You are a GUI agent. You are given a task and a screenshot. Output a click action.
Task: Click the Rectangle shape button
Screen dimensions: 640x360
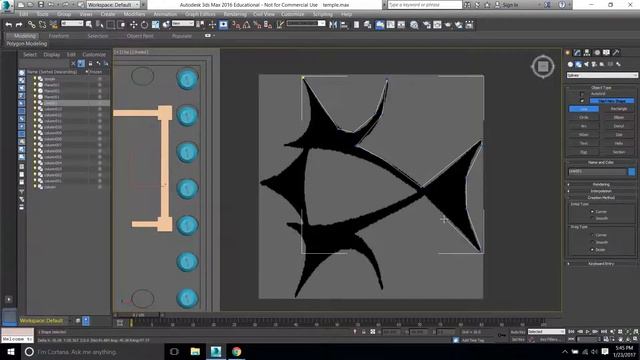point(619,109)
